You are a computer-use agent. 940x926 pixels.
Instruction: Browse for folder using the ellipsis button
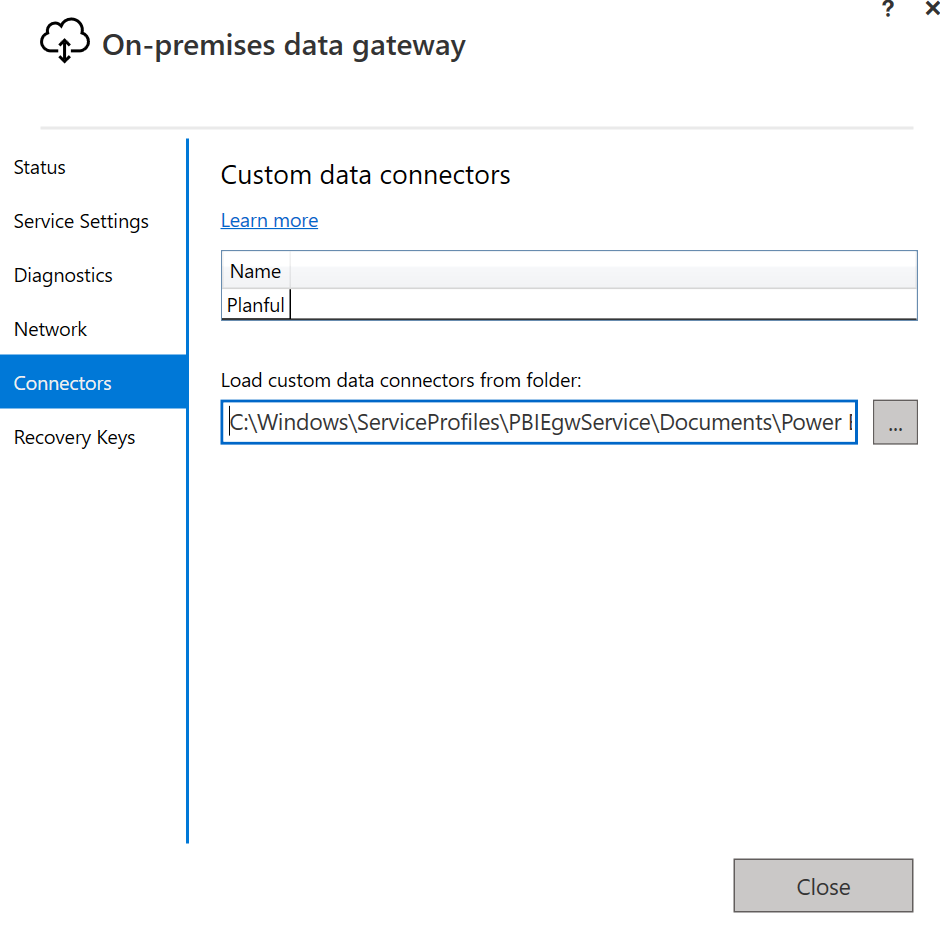click(894, 423)
